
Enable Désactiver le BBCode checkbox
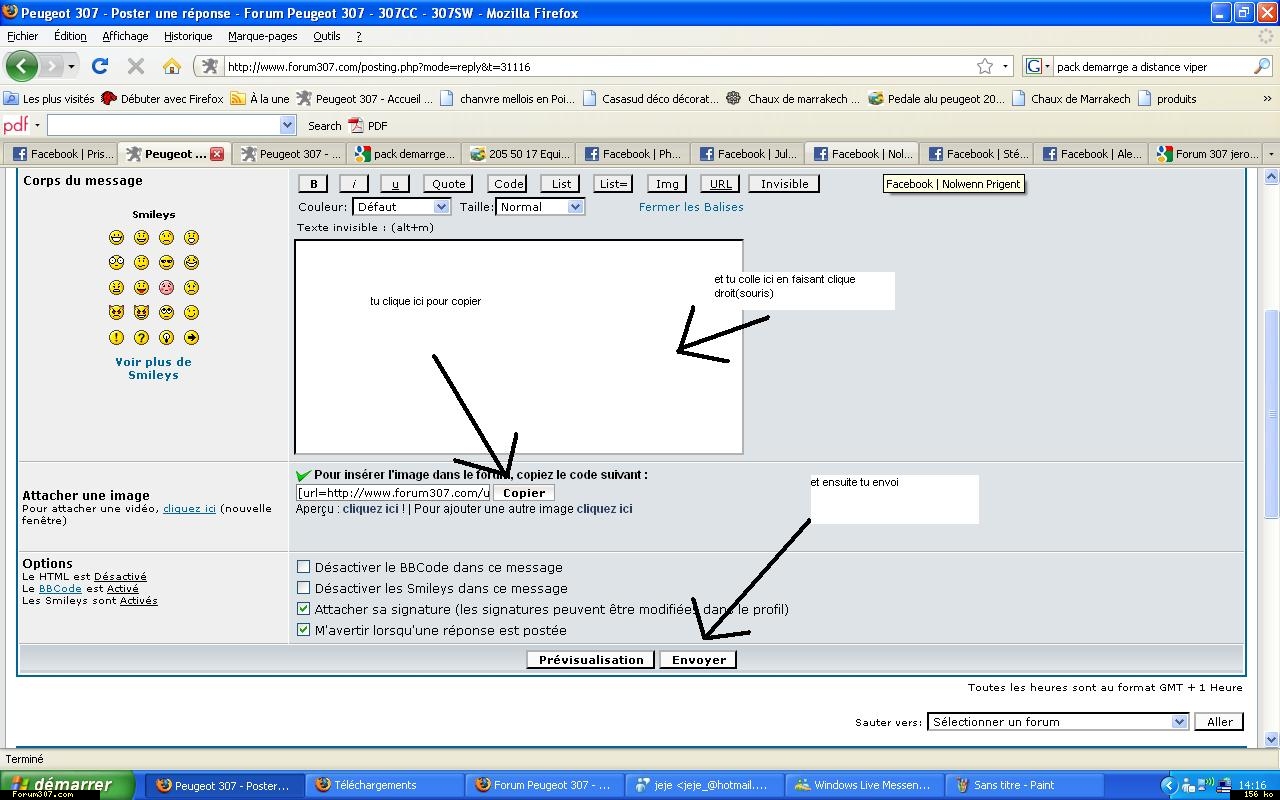tap(304, 567)
